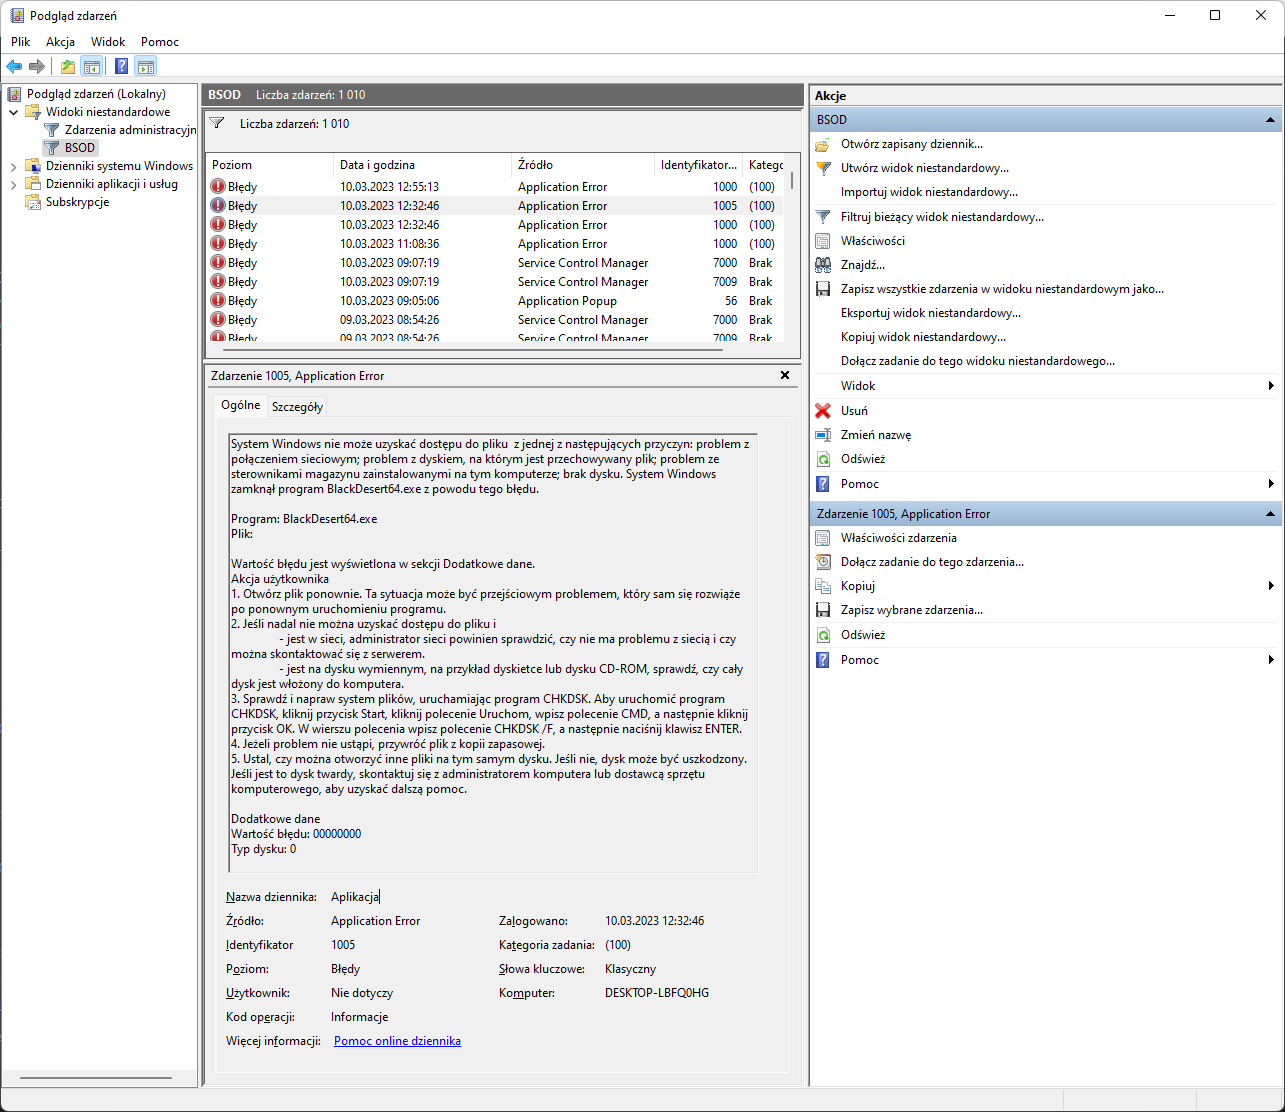1285x1112 pixels.
Task: Choose 'Utwórz widok niestandardowy...' action
Action: [924, 168]
